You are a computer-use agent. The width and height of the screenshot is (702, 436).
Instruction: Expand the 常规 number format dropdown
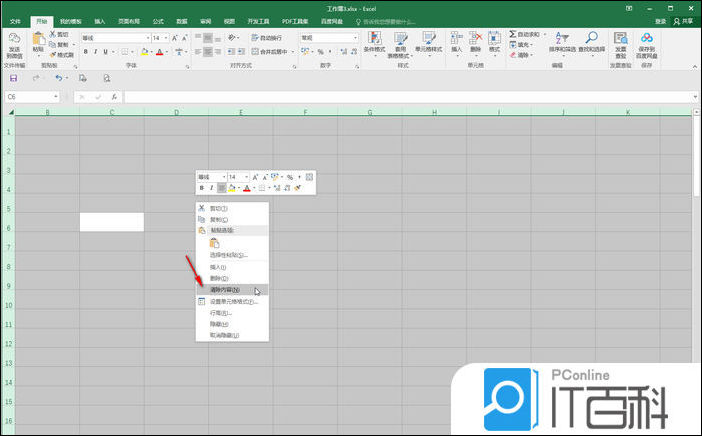pyautogui.click(x=354, y=38)
